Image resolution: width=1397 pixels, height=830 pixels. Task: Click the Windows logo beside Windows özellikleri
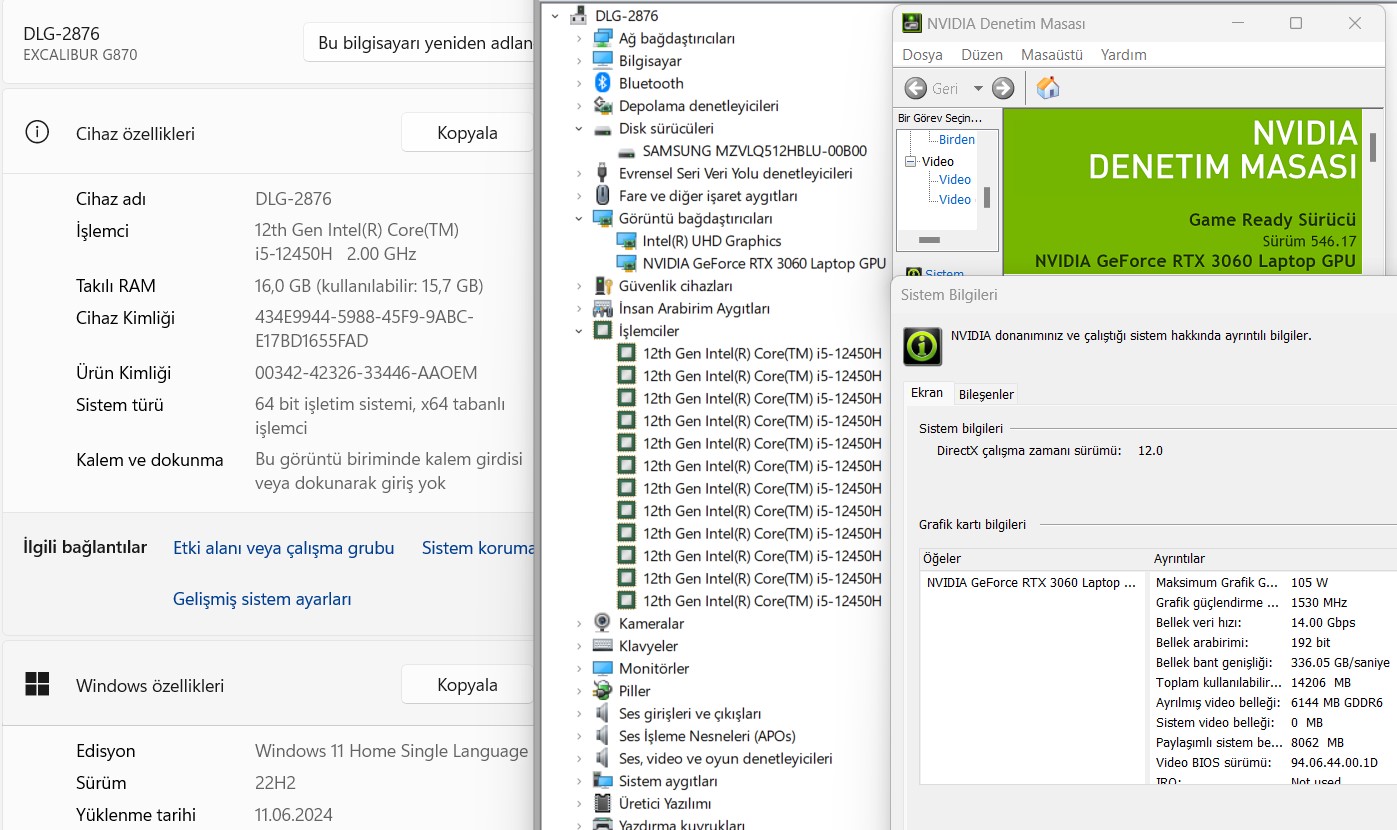[37, 684]
